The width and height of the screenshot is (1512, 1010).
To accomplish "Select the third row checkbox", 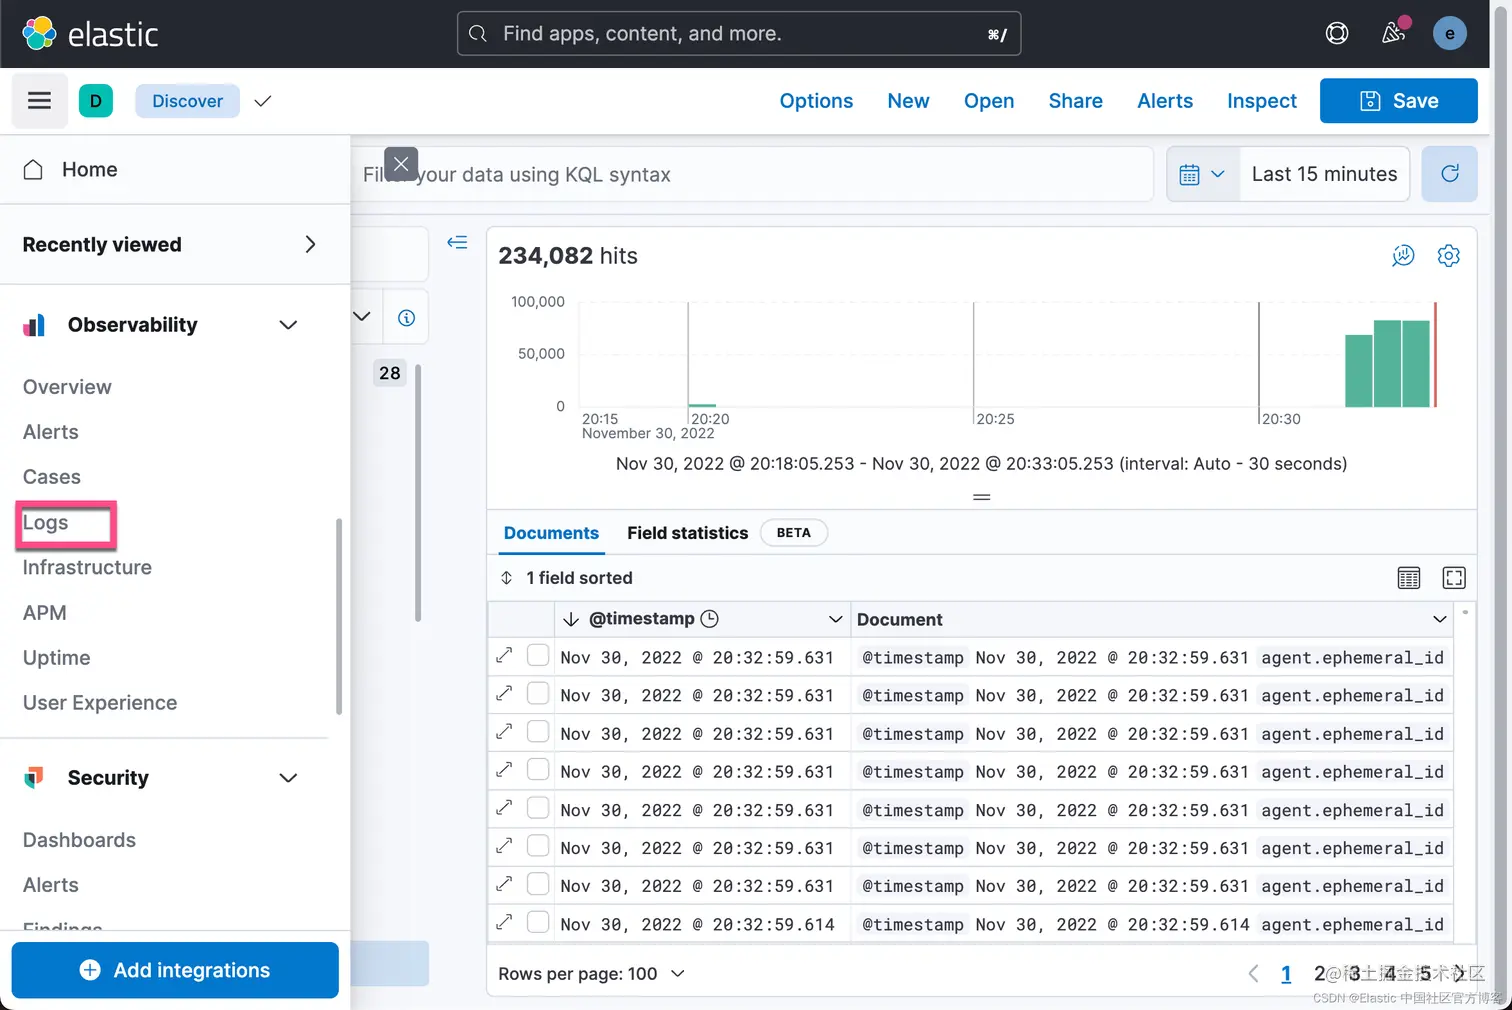I will coord(538,731).
